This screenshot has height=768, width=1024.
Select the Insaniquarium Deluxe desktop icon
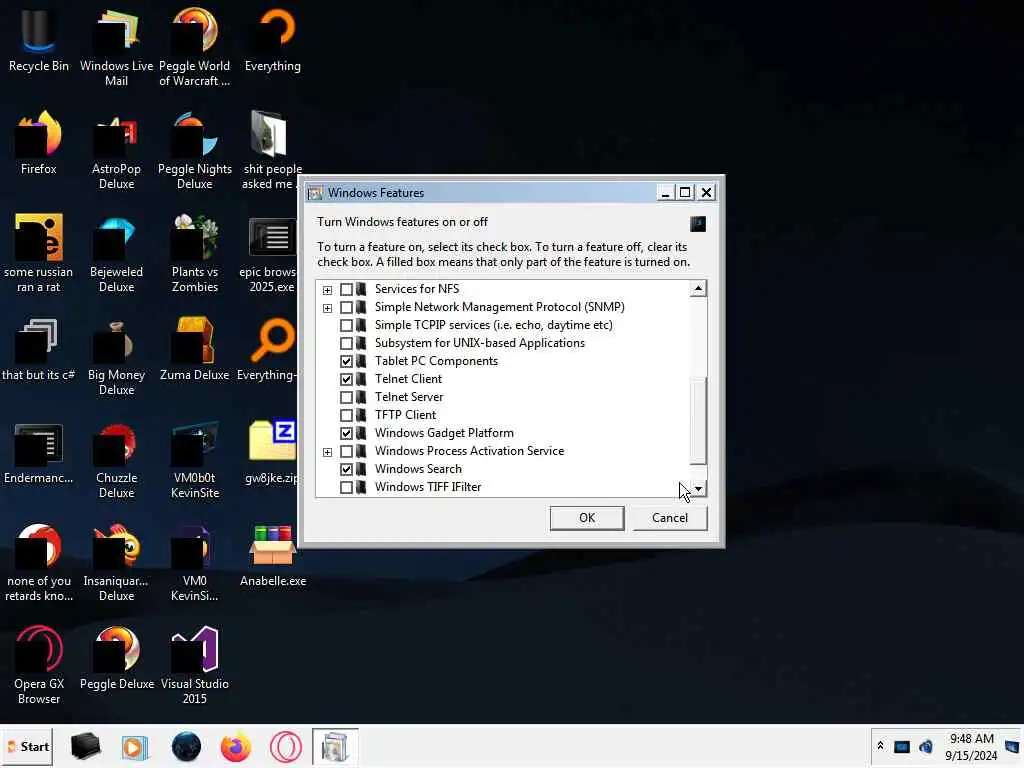click(116, 563)
